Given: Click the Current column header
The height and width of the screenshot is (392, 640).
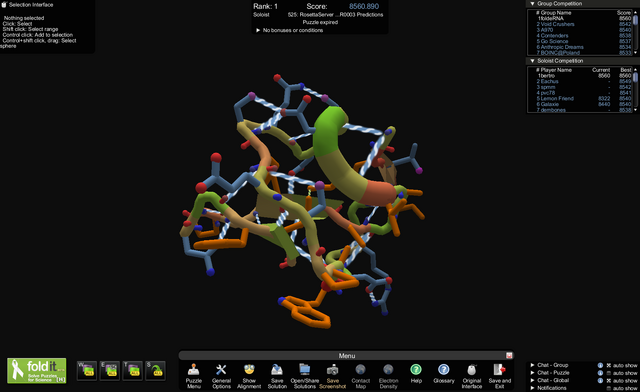Looking at the screenshot, I should pyautogui.click(x=601, y=70).
